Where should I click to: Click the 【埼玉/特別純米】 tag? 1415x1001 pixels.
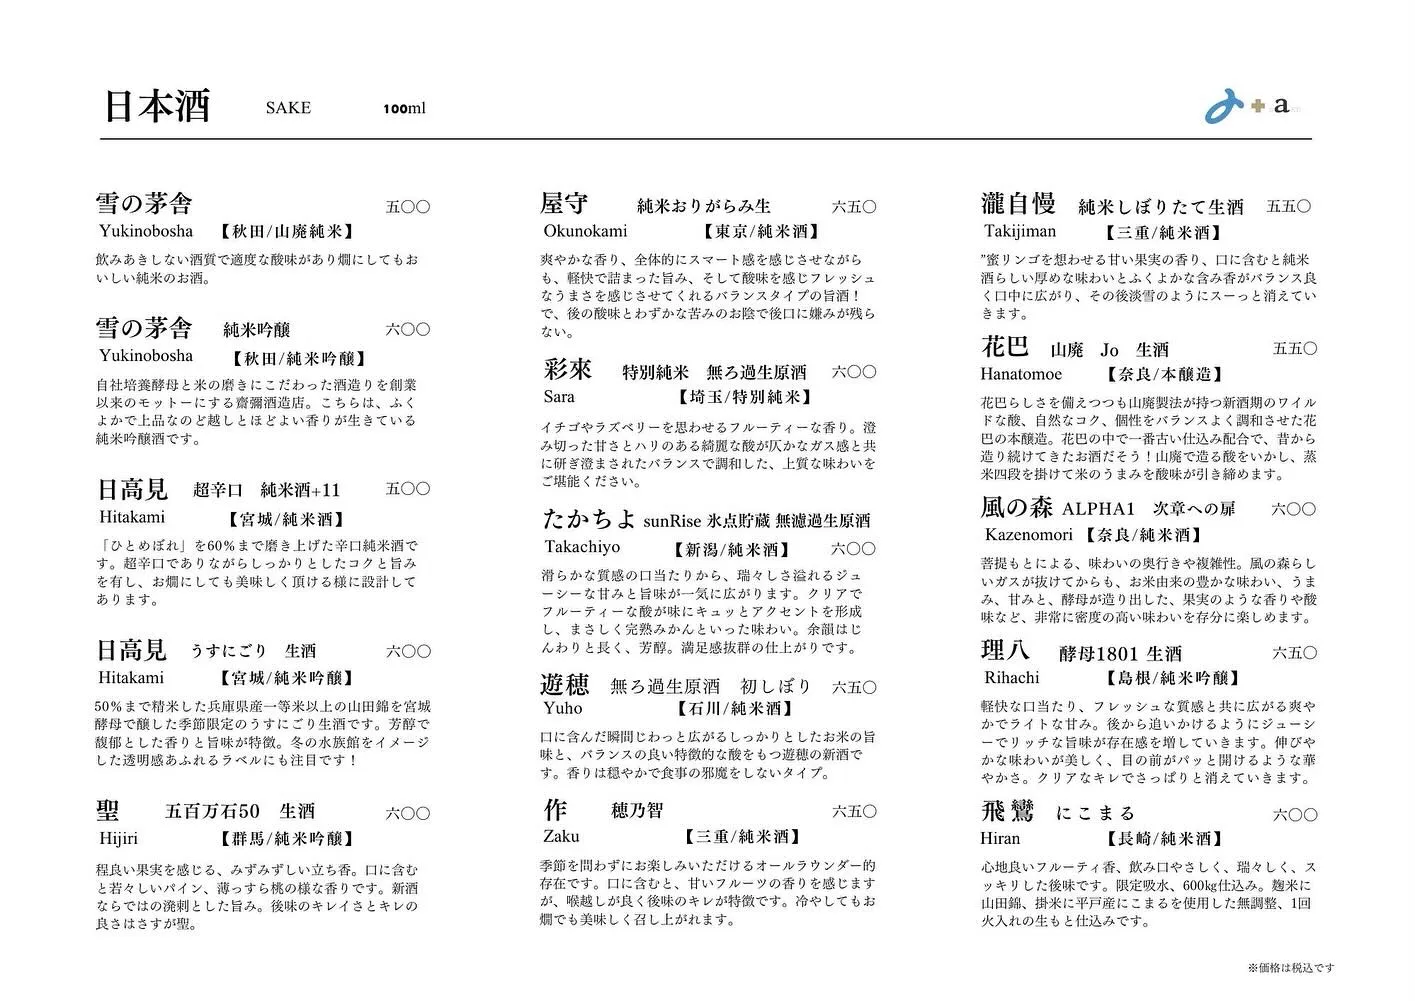pyautogui.click(x=745, y=397)
